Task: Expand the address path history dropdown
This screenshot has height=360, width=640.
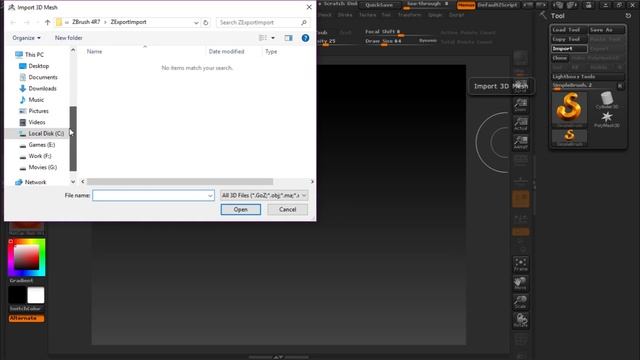Action: 196,22
